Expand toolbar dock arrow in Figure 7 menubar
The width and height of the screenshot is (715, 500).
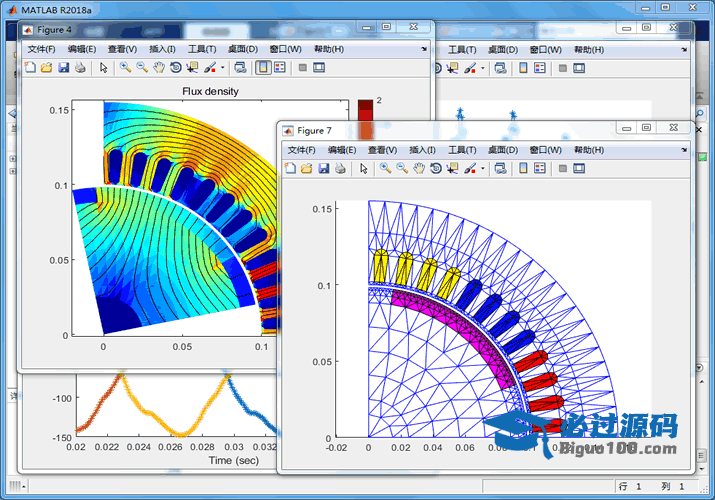click(684, 149)
